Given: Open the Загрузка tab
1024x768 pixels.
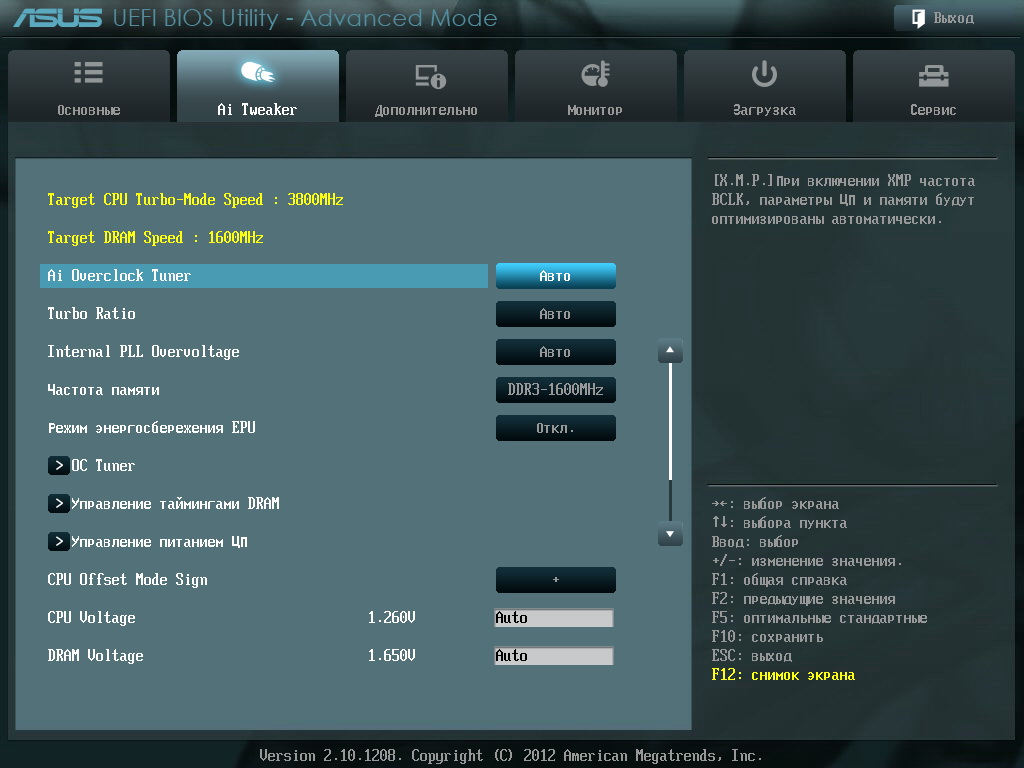Looking at the screenshot, I should pyautogui.click(x=765, y=86).
